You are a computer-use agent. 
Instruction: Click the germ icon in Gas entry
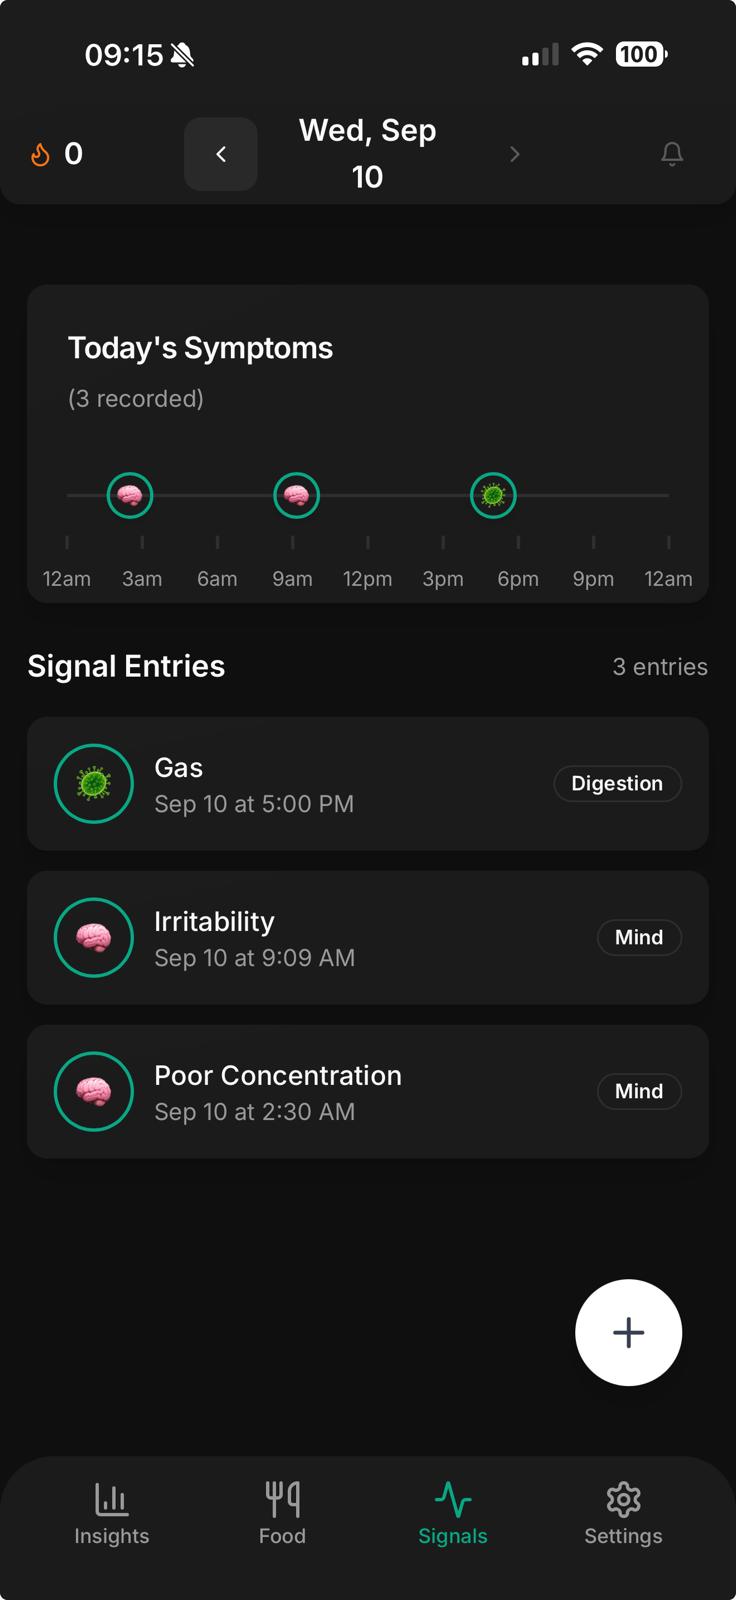(94, 784)
